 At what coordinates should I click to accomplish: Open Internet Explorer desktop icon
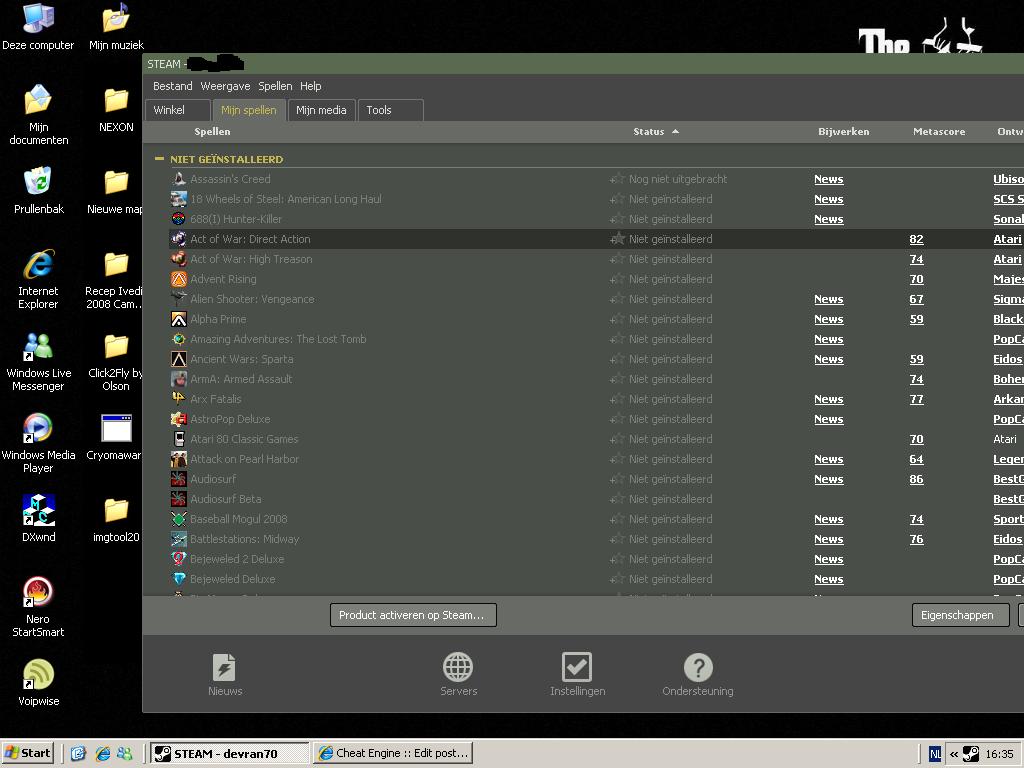pos(38,264)
